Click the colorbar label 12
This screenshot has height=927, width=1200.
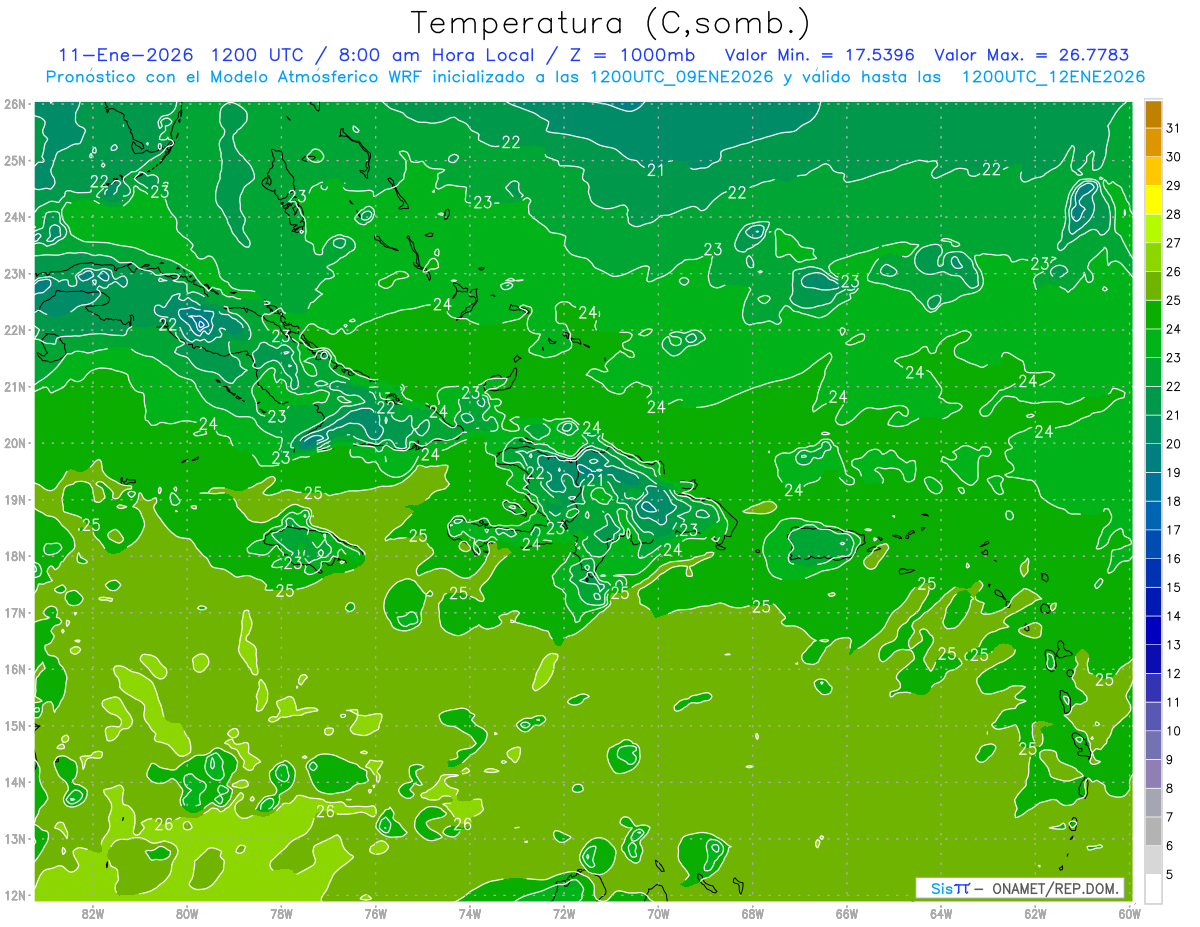(x=1173, y=673)
